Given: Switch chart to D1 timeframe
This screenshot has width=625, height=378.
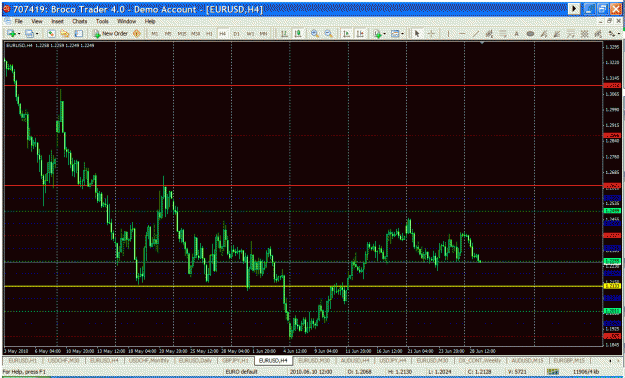Looking at the screenshot, I should coord(236,34).
